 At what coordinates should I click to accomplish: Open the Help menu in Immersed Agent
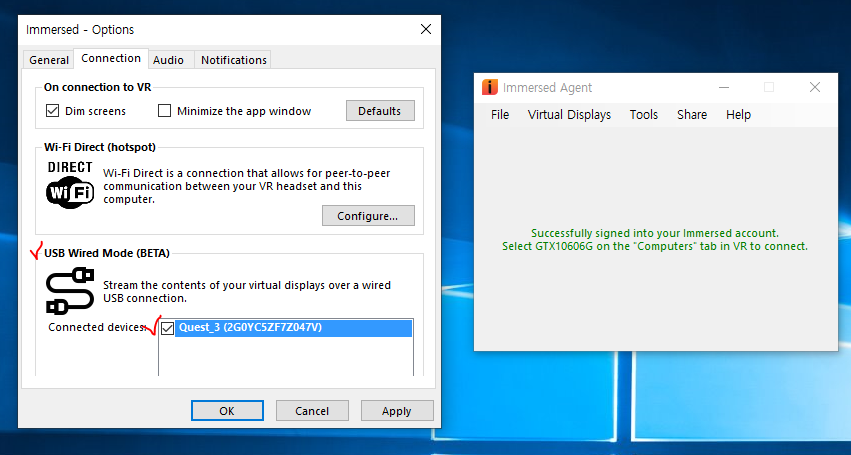tap(738, 115)
